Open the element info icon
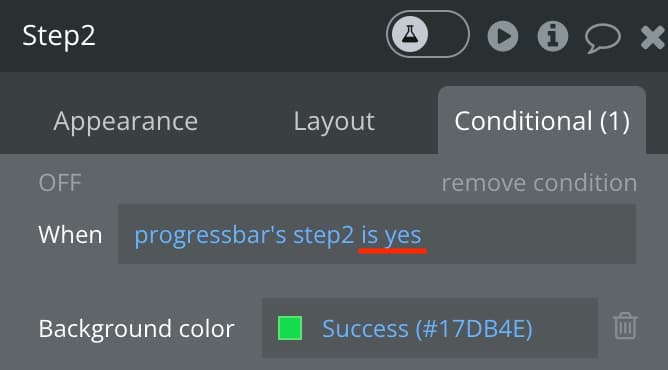668x370 pixels. coord(553,36)
